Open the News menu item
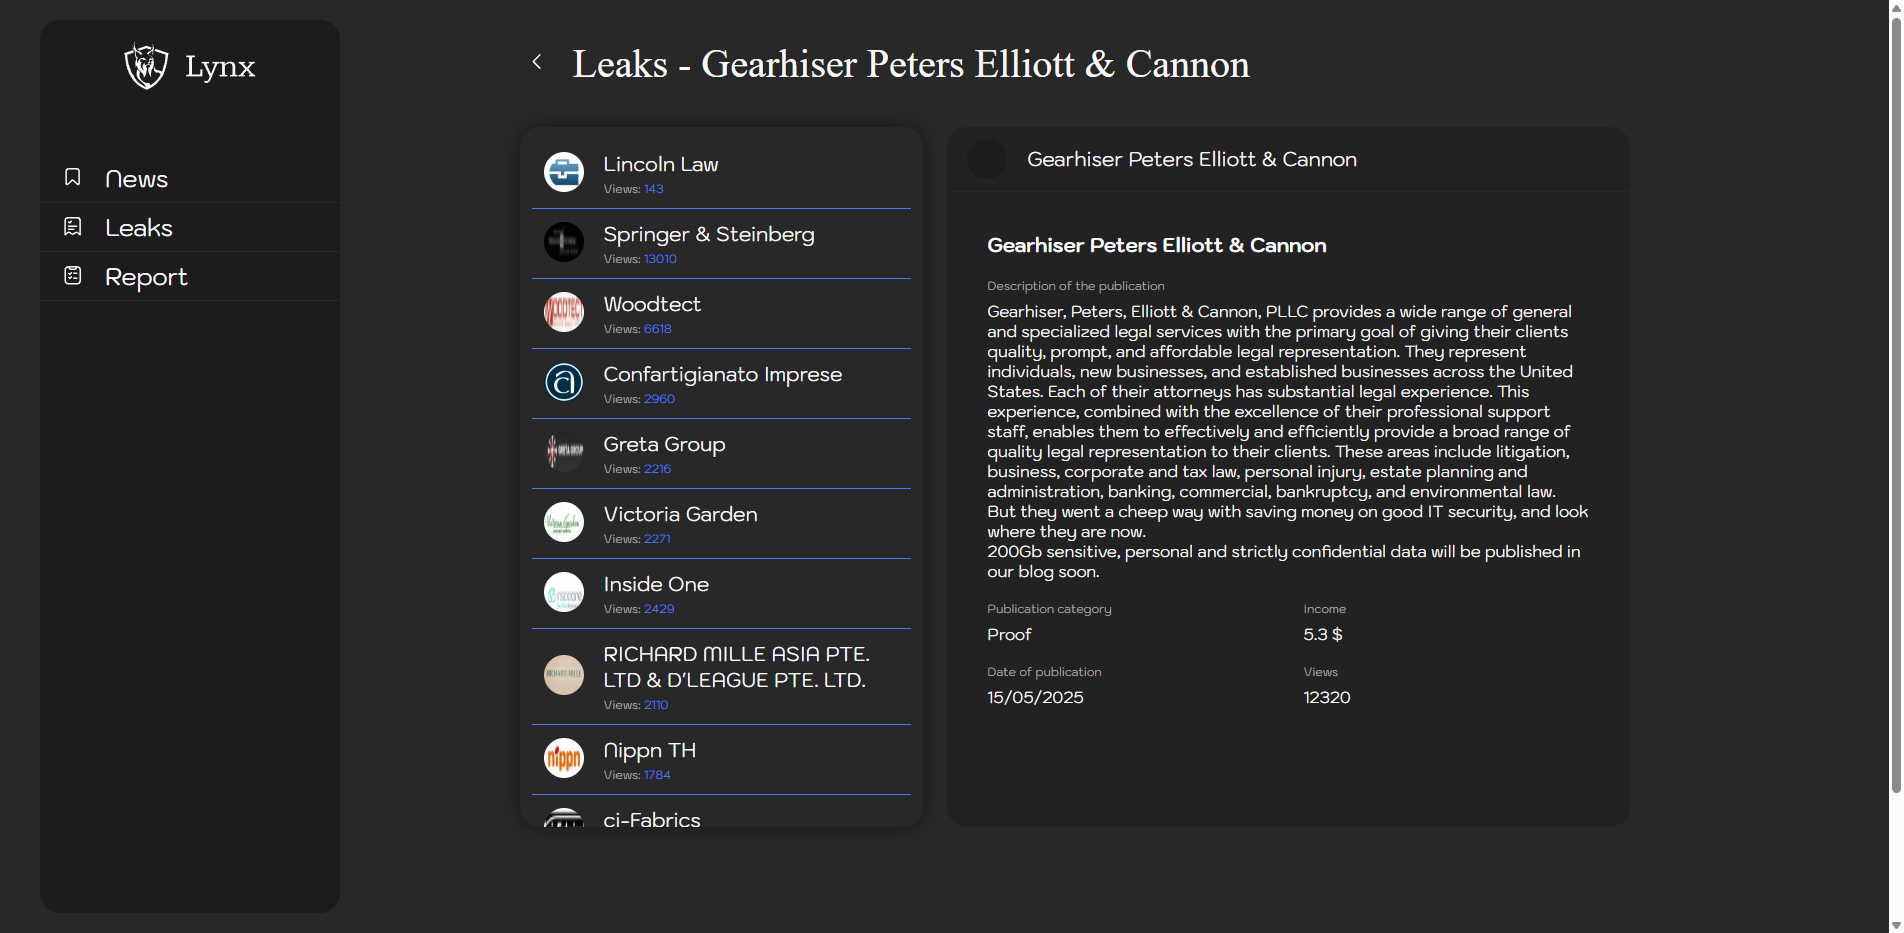 click(x=136, y=179)
